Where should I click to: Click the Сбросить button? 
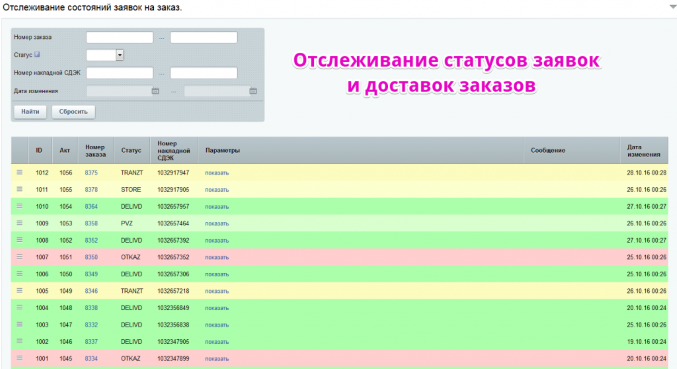73,112
